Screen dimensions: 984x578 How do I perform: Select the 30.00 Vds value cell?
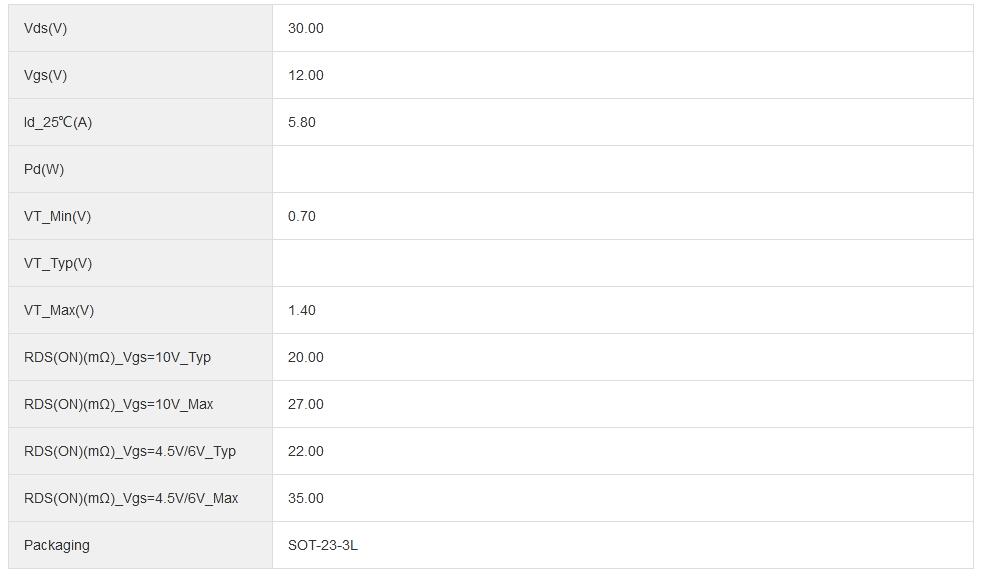pos(306,28)
